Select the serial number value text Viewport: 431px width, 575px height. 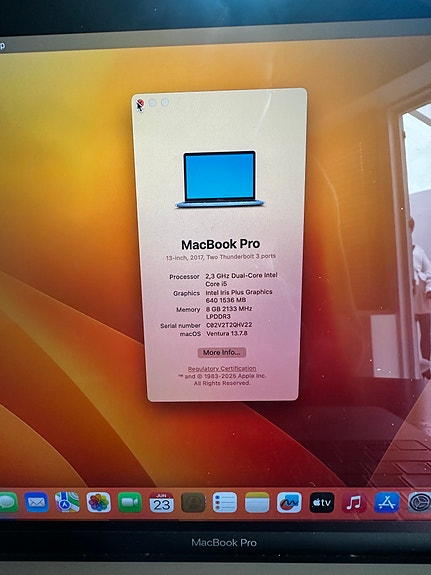coord(229,325)
